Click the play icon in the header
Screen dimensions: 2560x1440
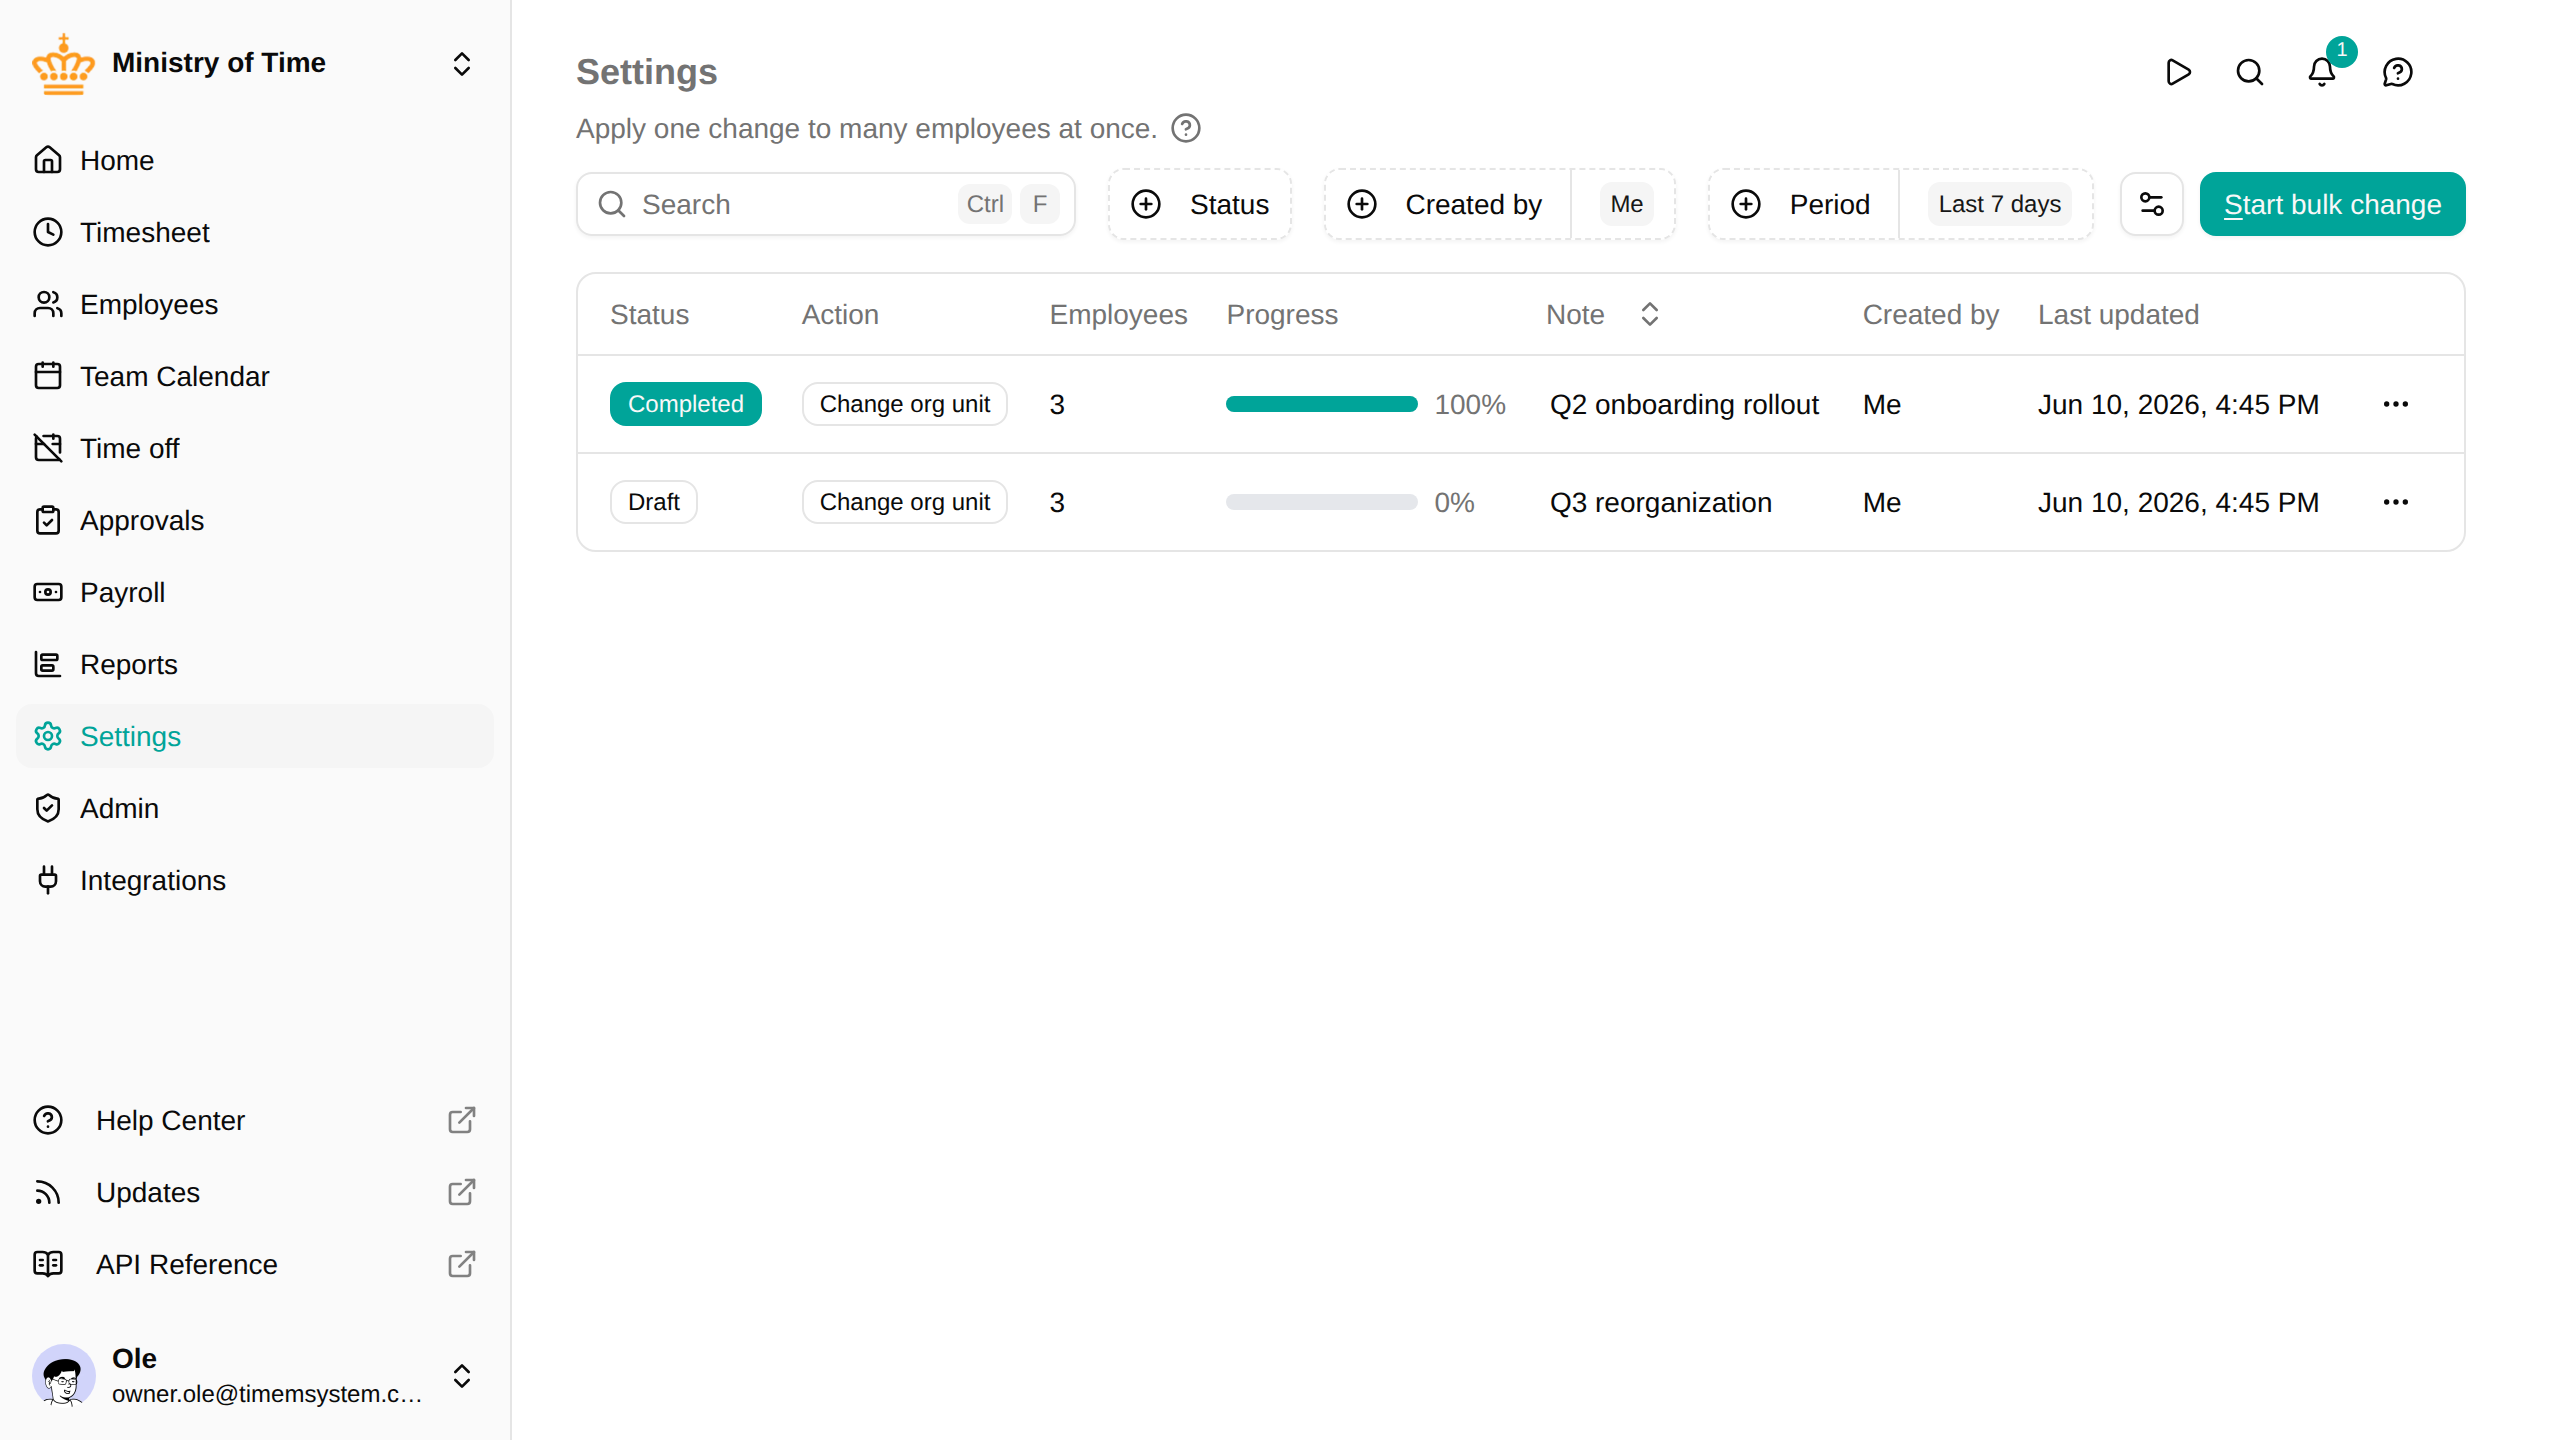[x=2178, y=72]
